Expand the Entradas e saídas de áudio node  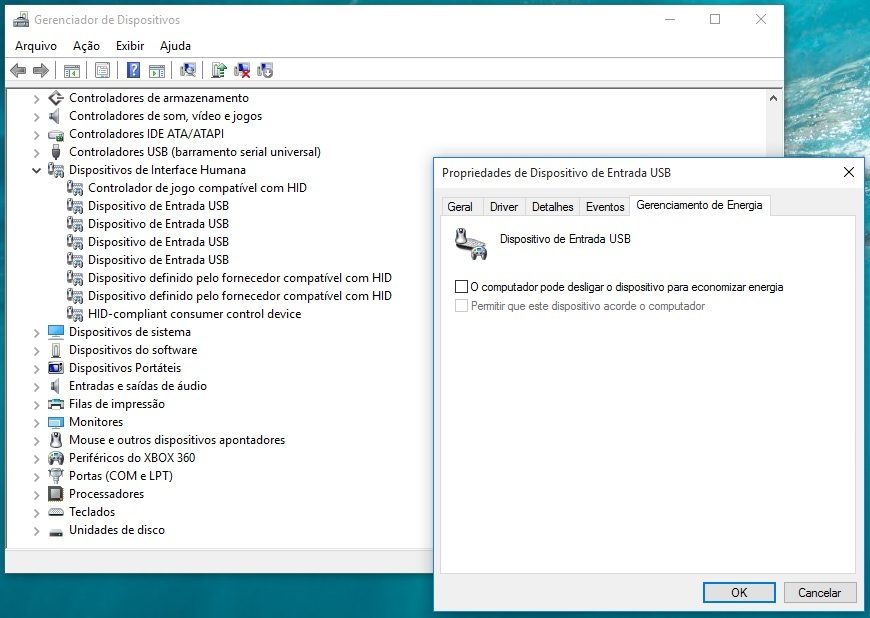click(x=37, y=387)
